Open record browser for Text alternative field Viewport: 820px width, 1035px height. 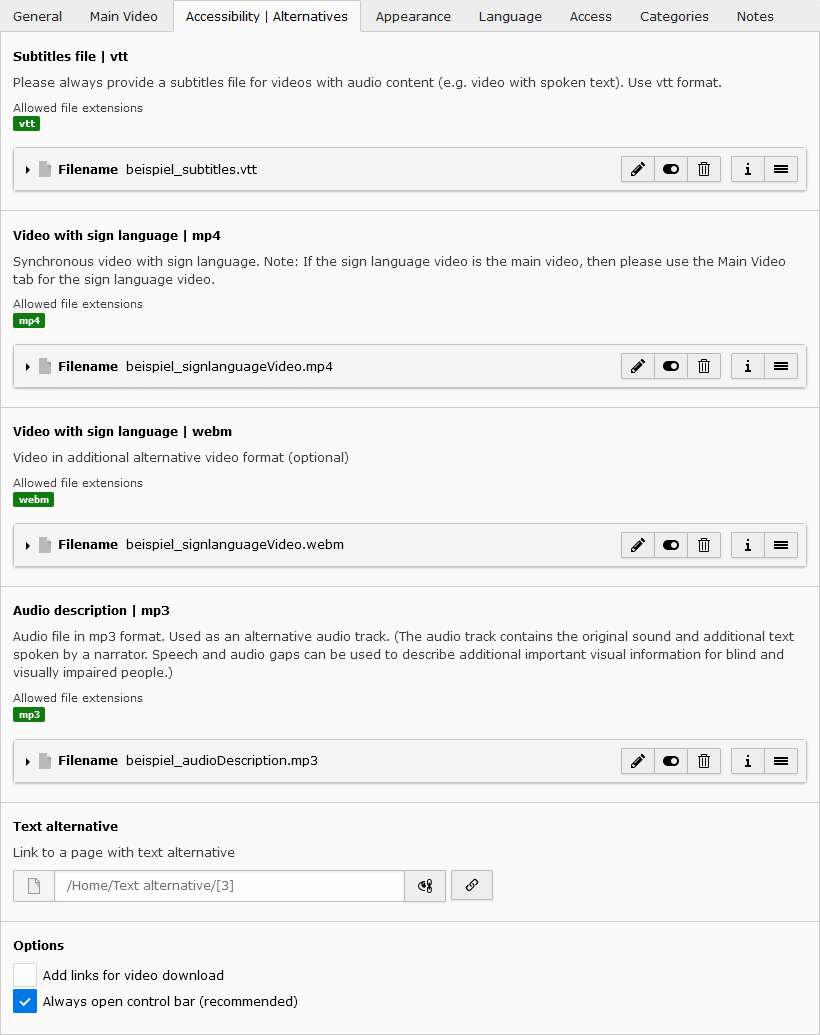(425, 885)
